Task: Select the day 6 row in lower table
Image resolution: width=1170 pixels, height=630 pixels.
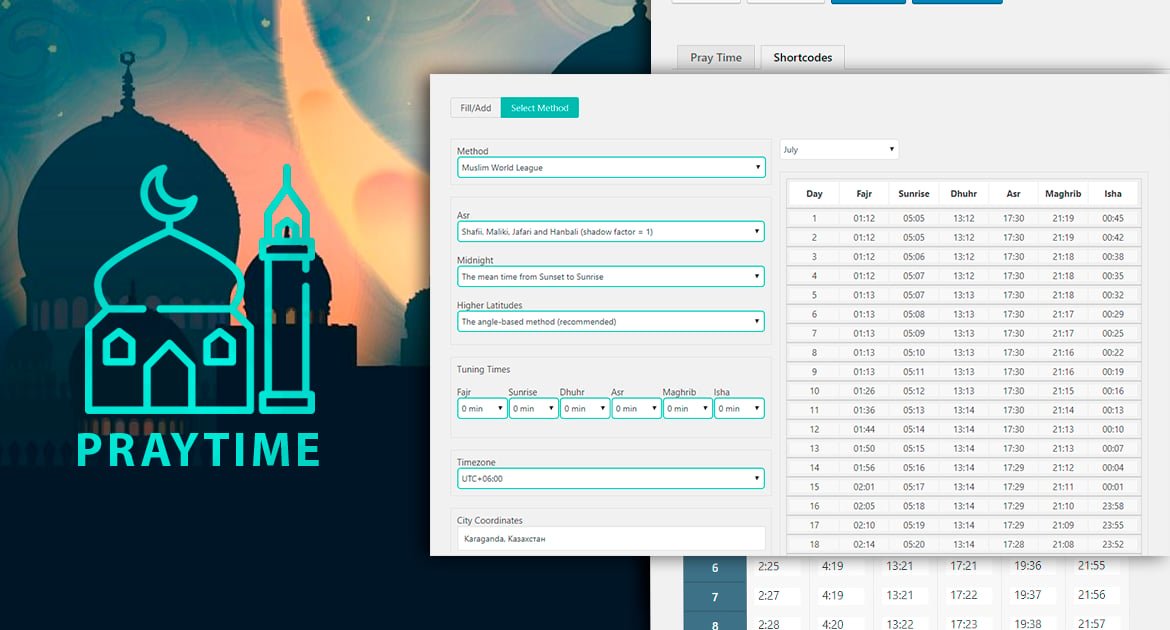Action: pyautogui.click(x=715, y=568)
